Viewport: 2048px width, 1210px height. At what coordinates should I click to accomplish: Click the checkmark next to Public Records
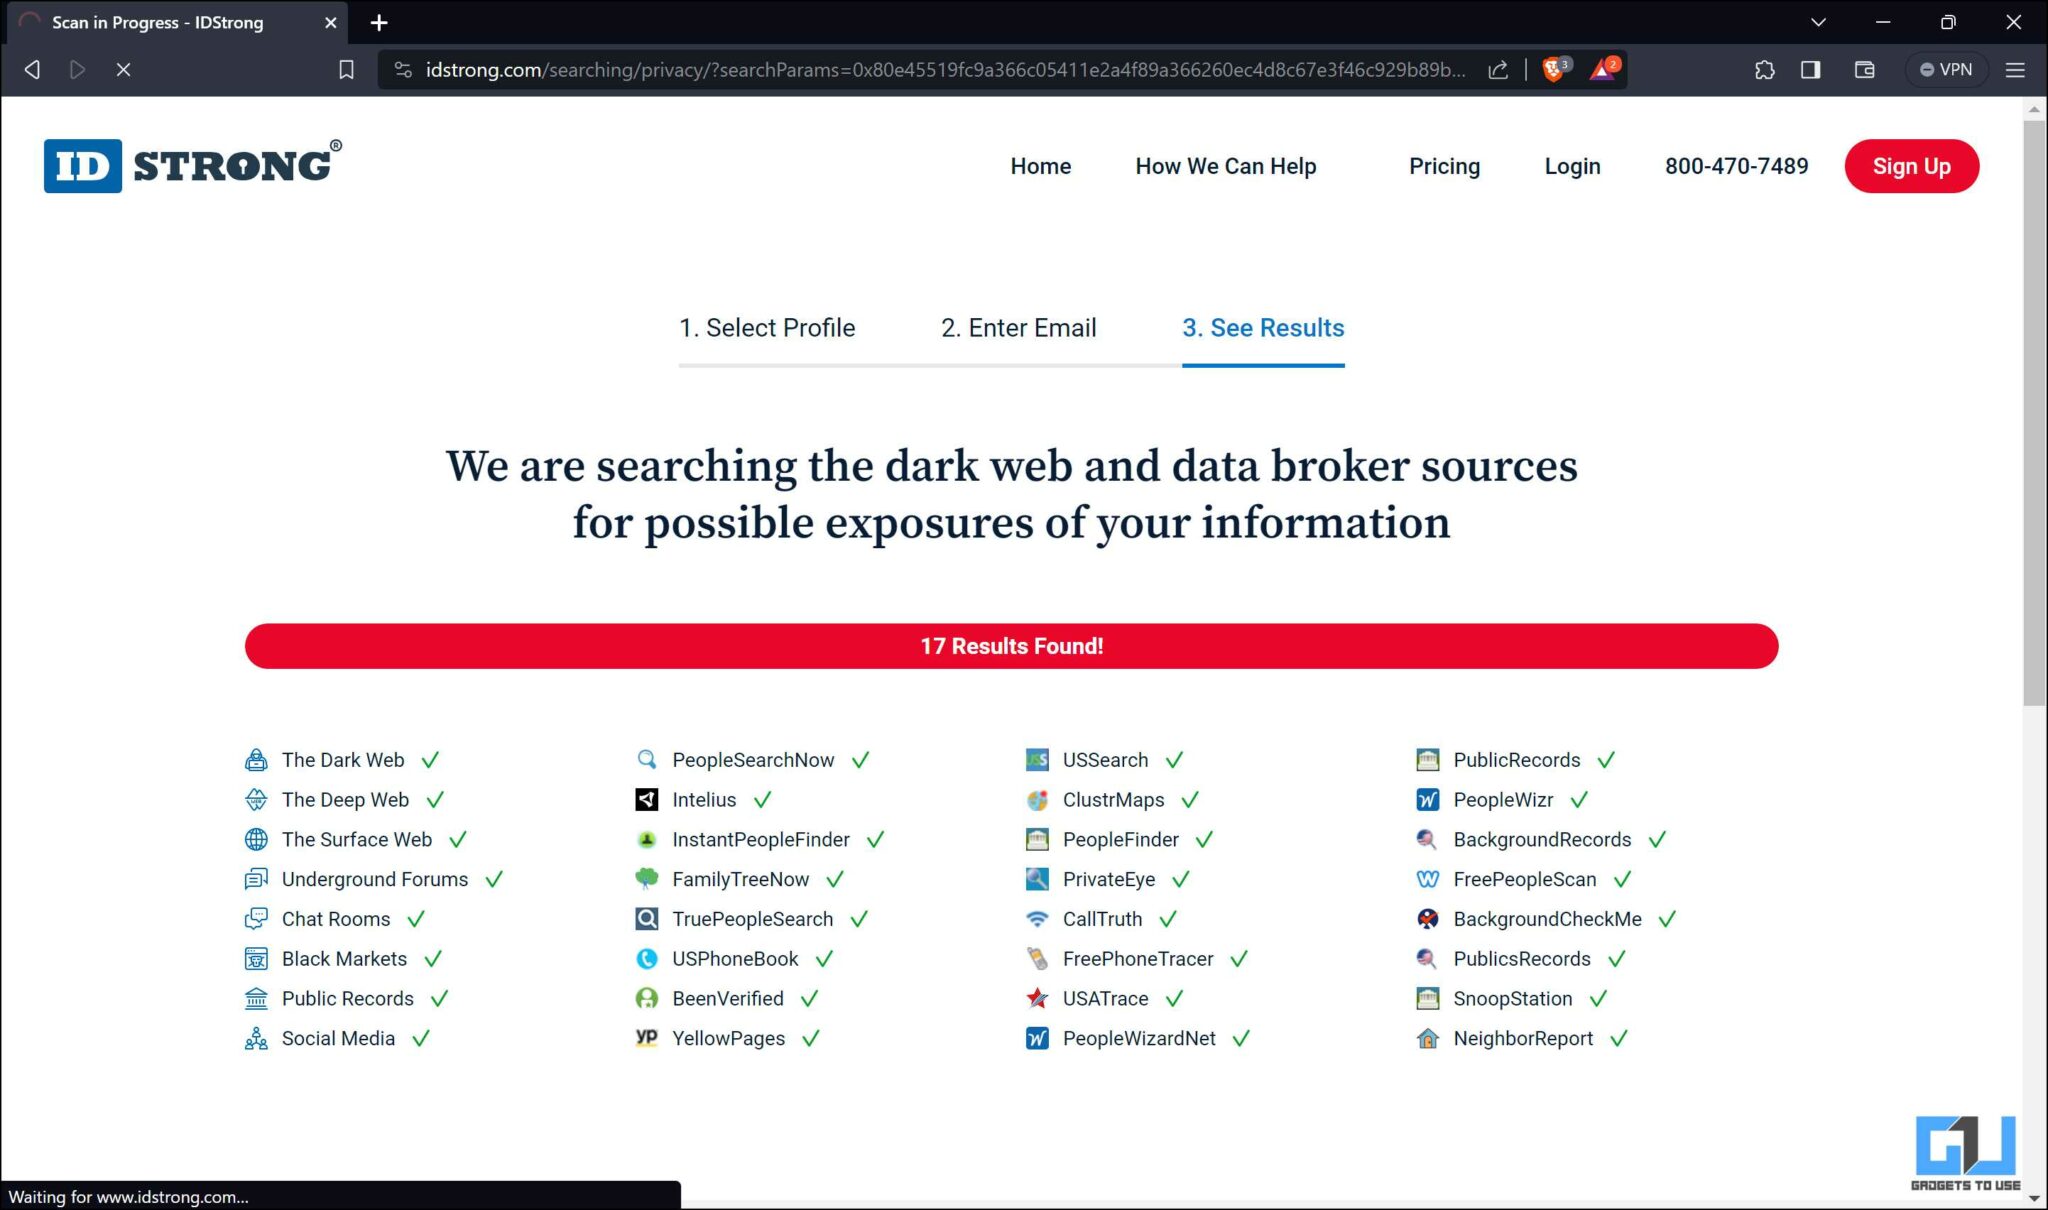click(438, 998)
